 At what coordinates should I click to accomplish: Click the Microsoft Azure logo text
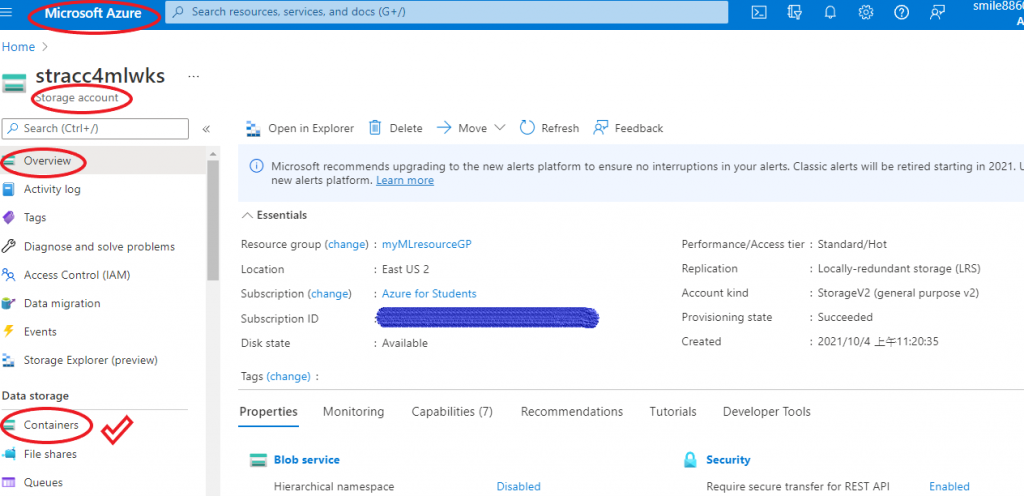(x=93, y=13)
